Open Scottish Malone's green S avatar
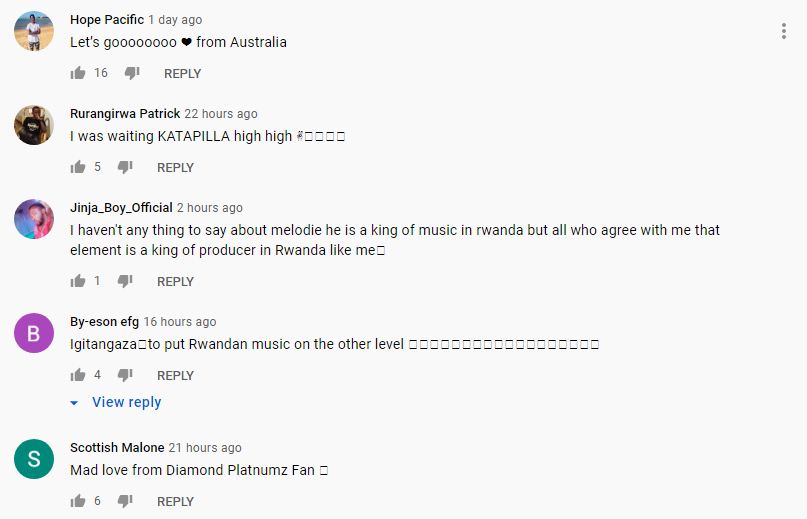 tap(34, 459)
